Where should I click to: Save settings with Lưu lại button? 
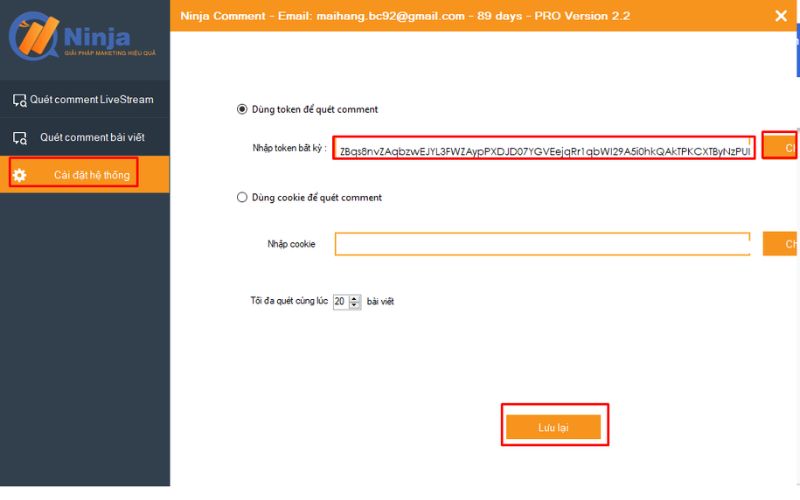click(553, 427)
